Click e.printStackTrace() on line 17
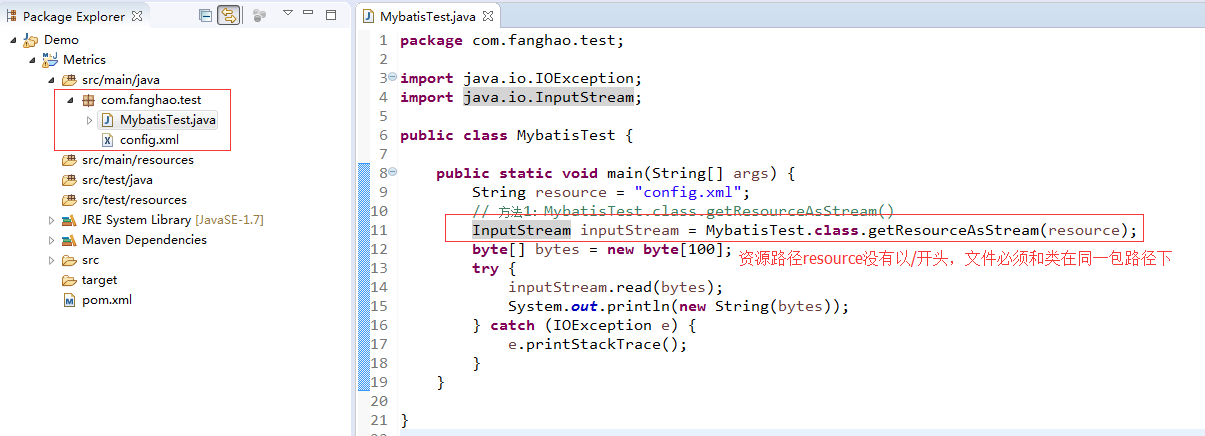Image resolution: width=1205 pixels, height=436 pixels. coord(598,344)
